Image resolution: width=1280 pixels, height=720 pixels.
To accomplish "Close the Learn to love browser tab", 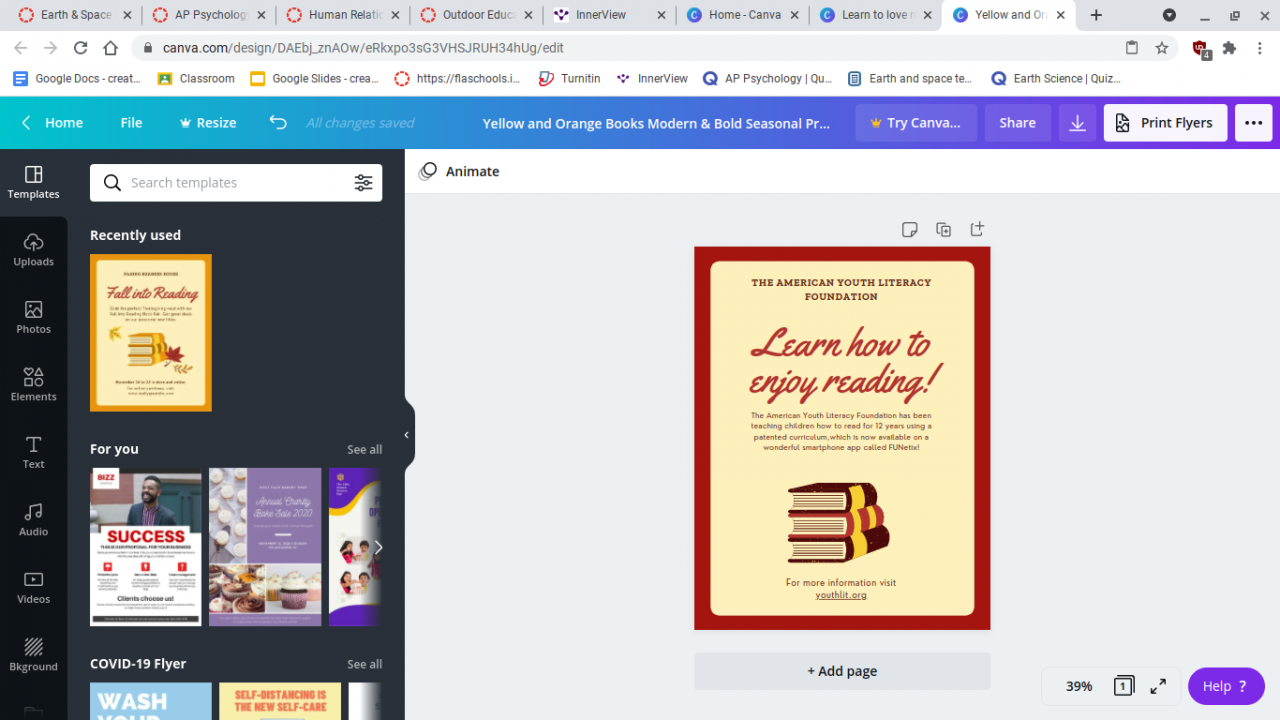I will point(927,15).
